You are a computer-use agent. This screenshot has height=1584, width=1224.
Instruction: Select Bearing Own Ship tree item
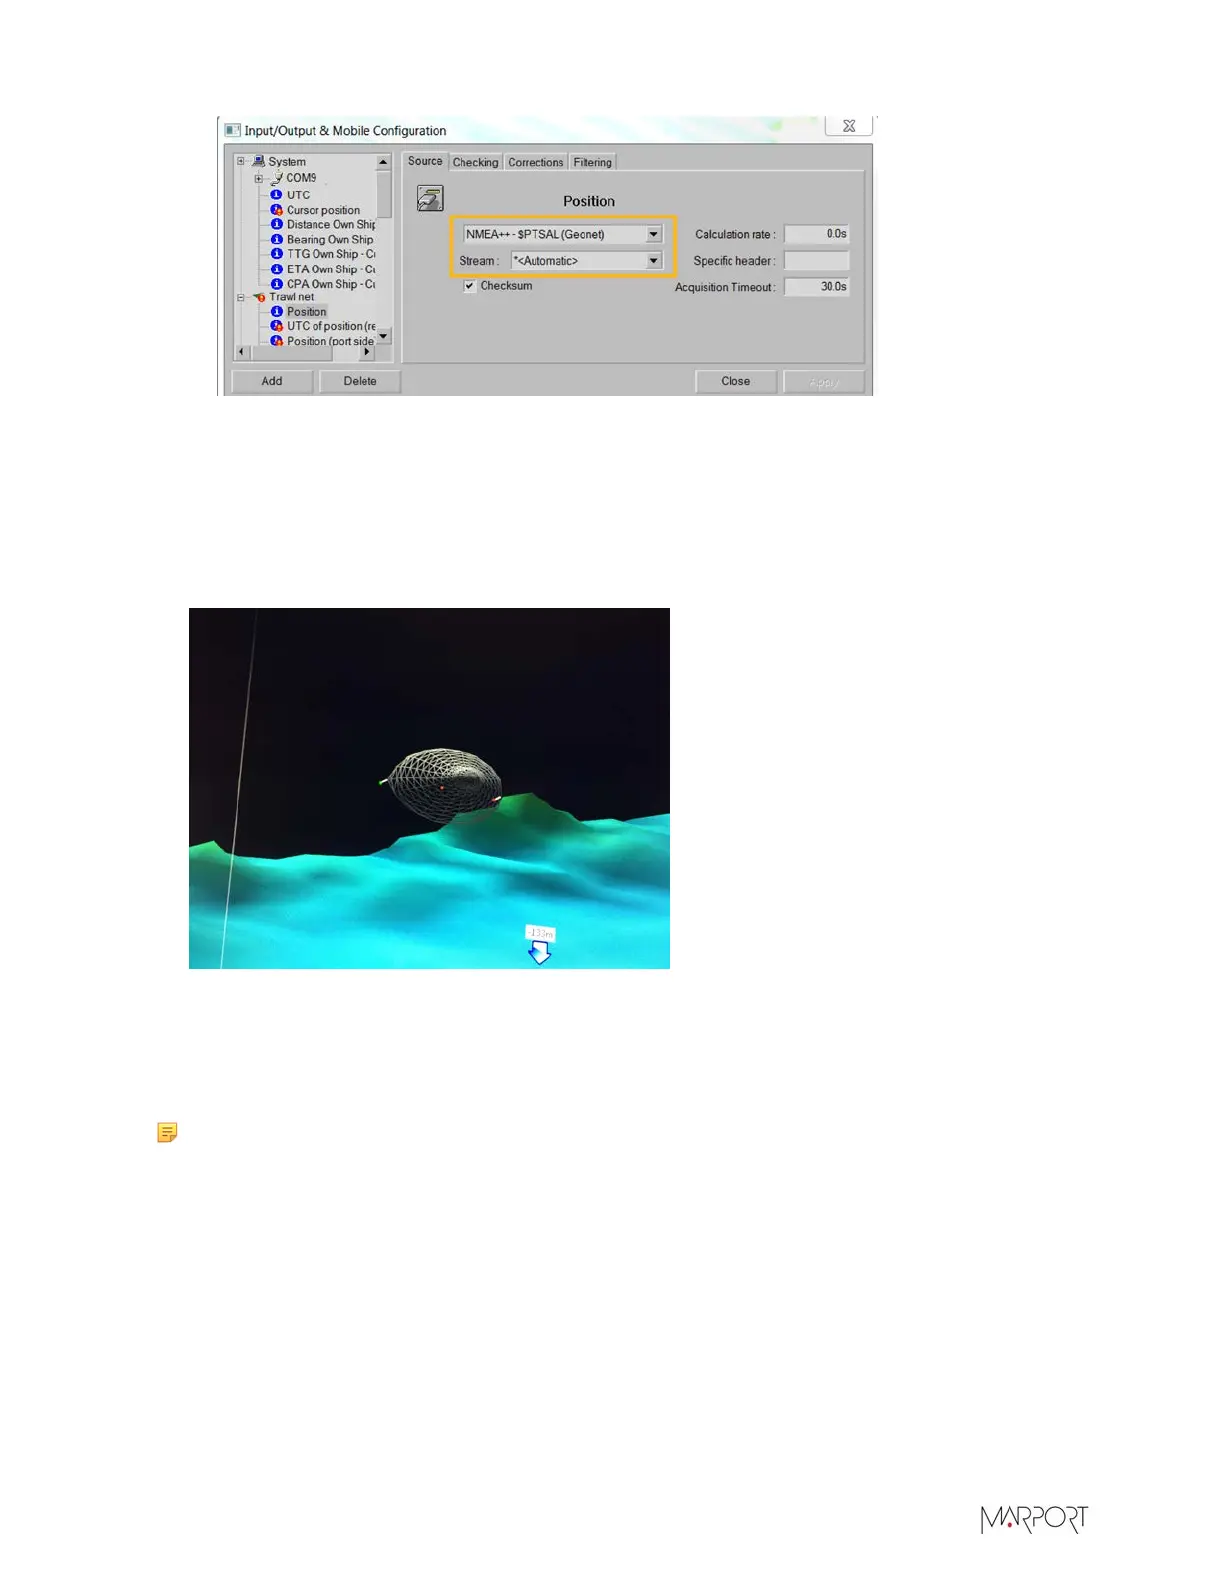tap(330, 239)
